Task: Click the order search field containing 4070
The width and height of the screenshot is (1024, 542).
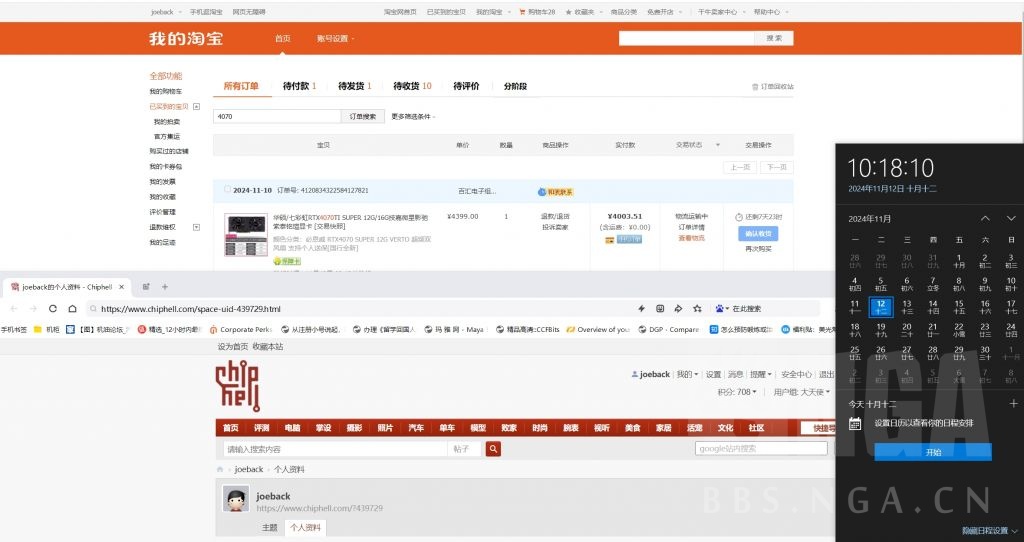Action: [x=277, y=116]
